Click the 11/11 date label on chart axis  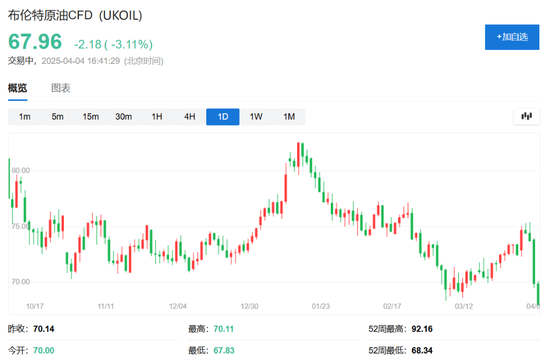(x=106, y=306)
